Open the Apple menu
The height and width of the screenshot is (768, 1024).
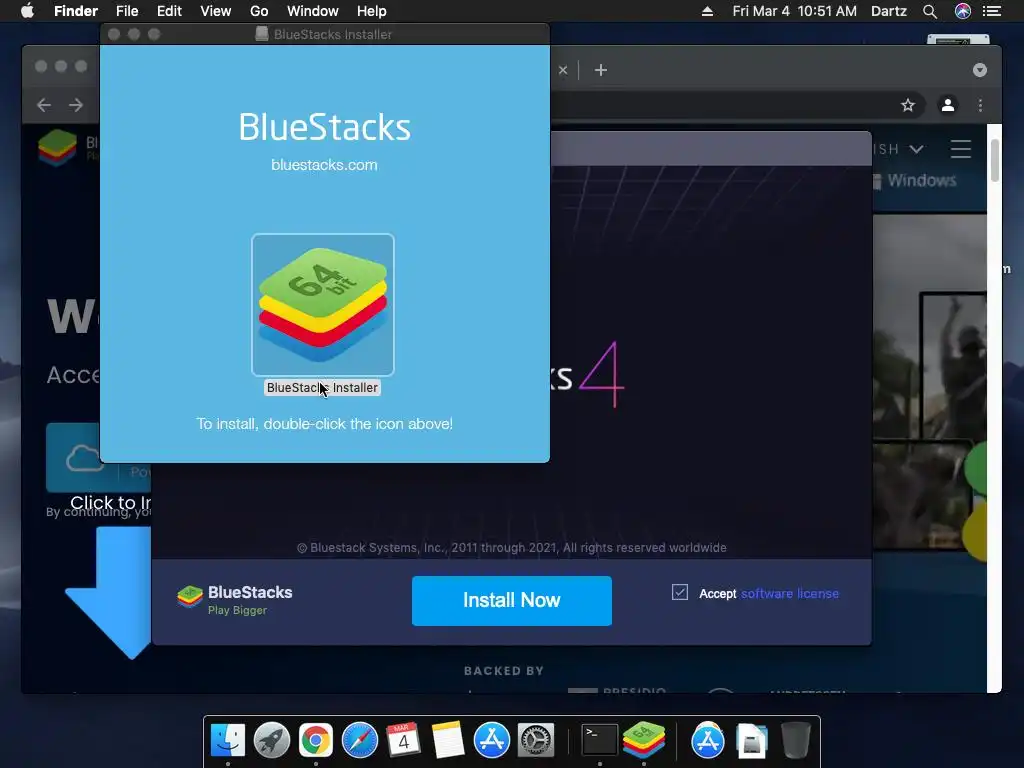point(27,11)
